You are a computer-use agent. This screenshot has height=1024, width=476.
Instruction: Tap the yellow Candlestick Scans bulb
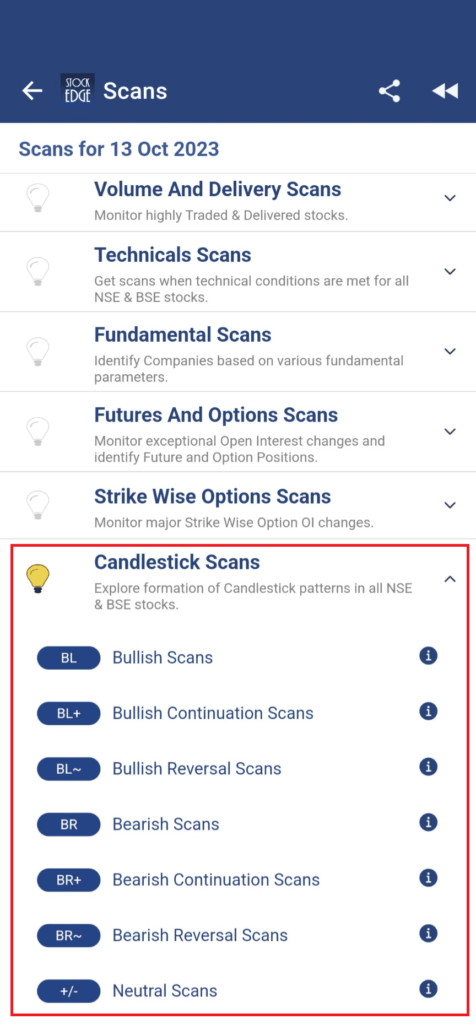[x=37, y=579]
